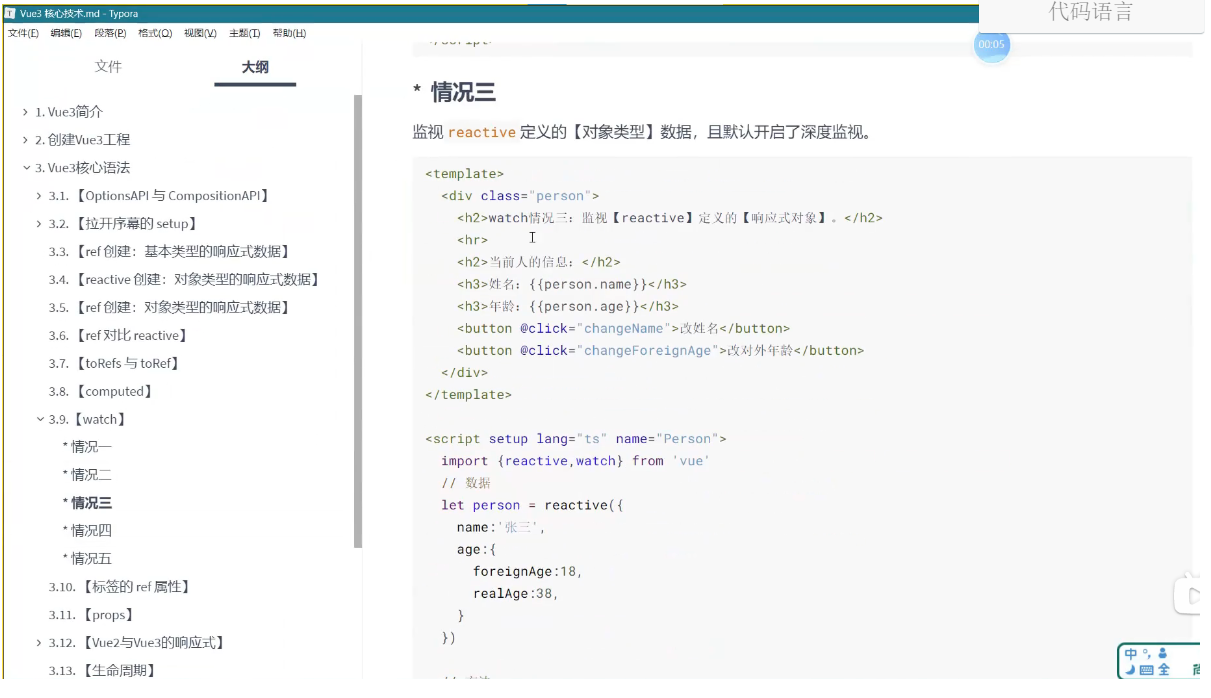Image resolution: width=1211 pixels, height=698 pixels.
Task: Switch to the 文件 sidebar tab
Action: tap(108, 66)
